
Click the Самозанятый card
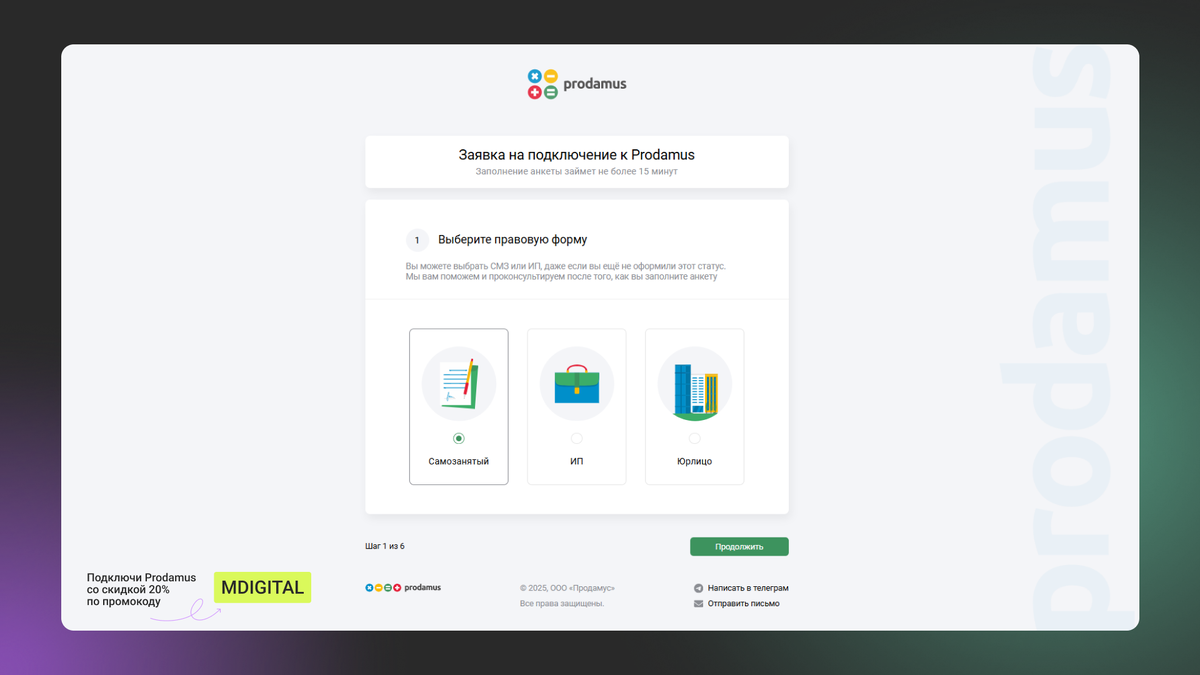(458, 406)
